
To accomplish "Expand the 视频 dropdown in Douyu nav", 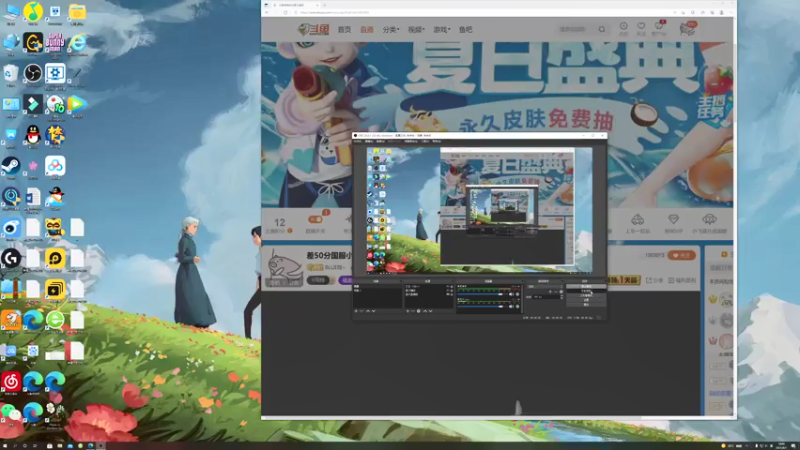I will (x=416, y=30).
